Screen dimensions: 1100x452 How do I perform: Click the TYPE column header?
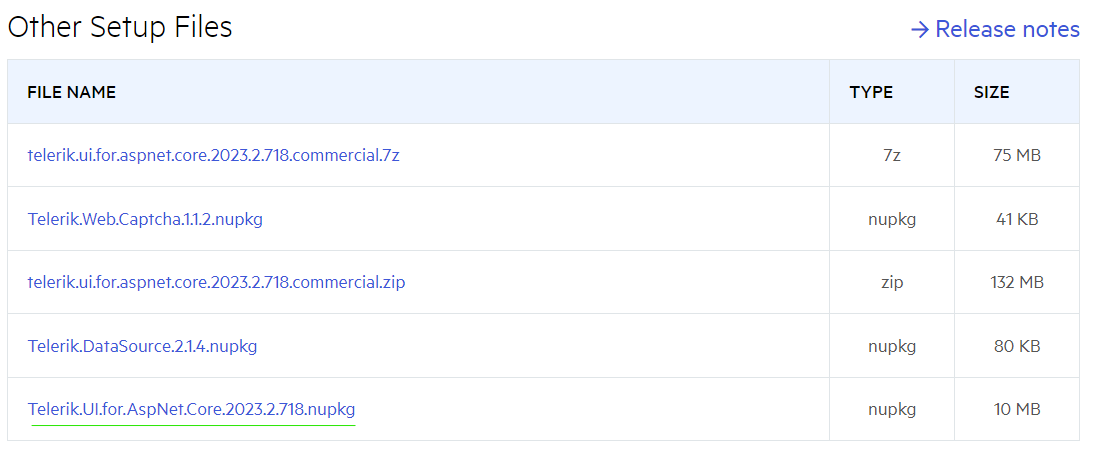coord(871,92)
